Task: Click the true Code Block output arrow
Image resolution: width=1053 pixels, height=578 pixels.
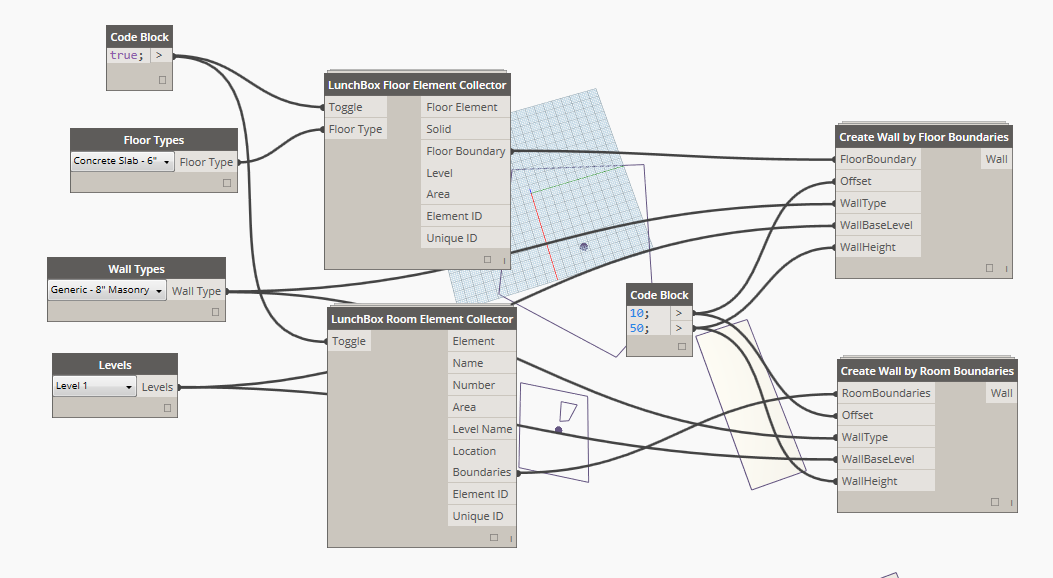Action: coord(160,56)
